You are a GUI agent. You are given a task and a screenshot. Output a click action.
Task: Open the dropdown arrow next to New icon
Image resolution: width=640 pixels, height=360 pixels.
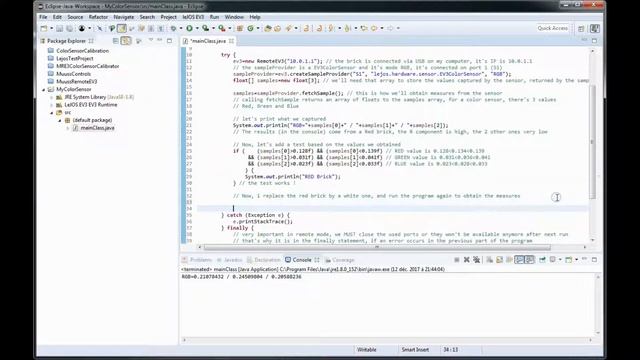pyautogui.click(x=51, y=28)
